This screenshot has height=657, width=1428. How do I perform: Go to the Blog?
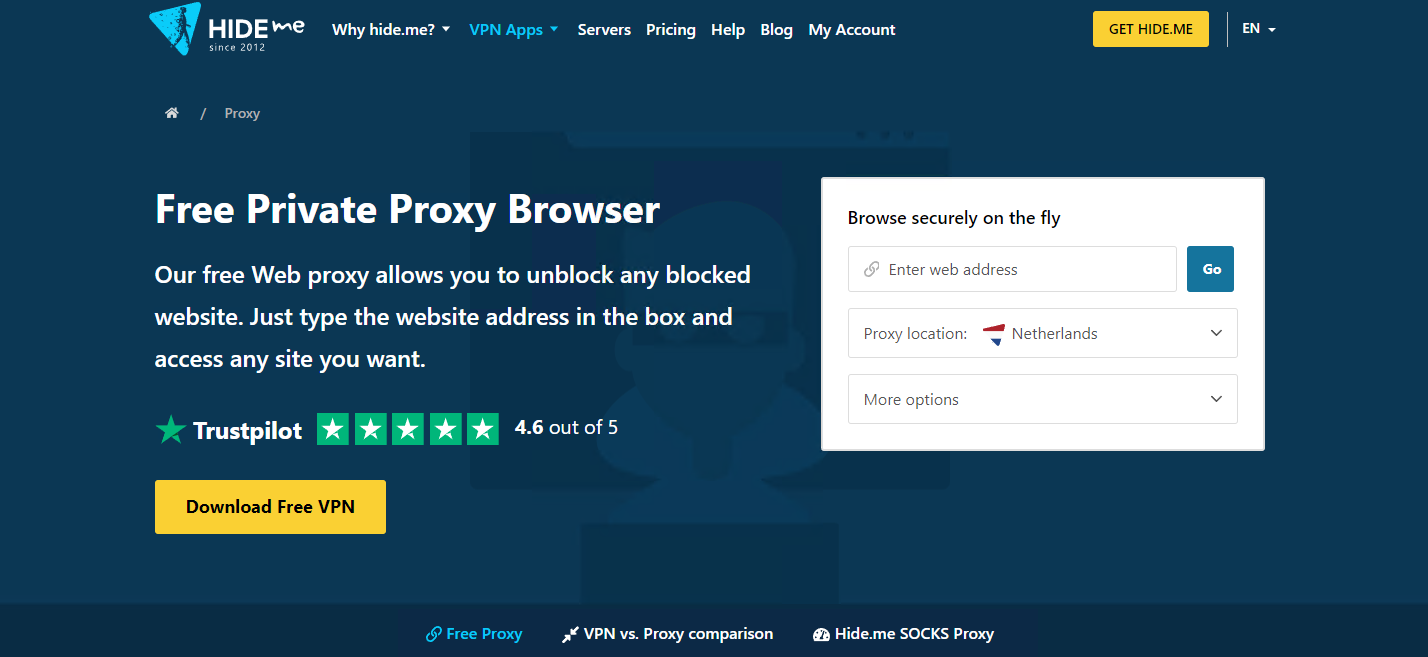[776, 30]
